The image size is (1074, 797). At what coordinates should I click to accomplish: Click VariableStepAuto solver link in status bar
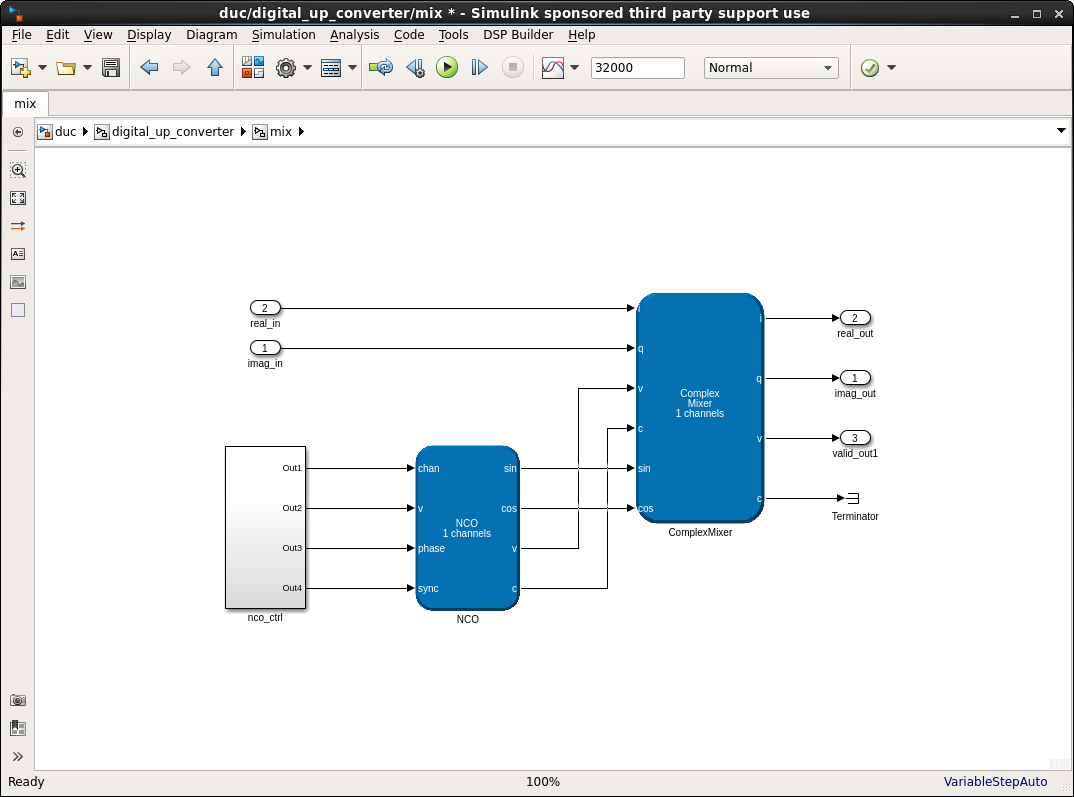pos(995,782)
